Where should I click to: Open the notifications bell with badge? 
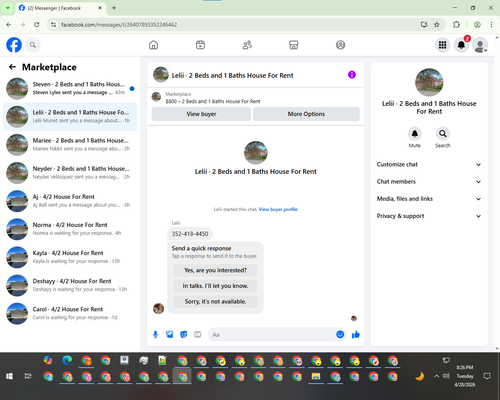(x=461, y=45)
